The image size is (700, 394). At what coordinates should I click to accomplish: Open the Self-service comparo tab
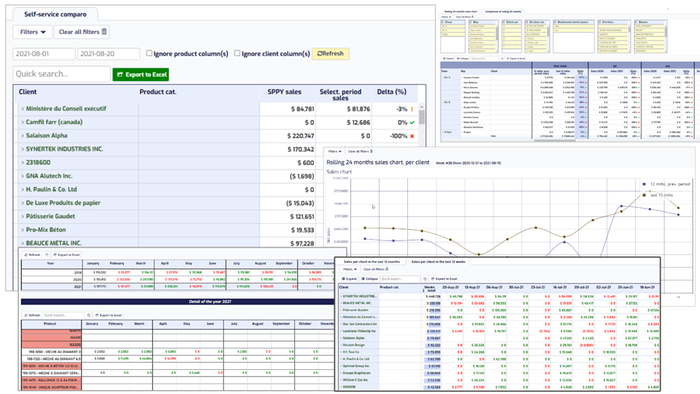55,14
